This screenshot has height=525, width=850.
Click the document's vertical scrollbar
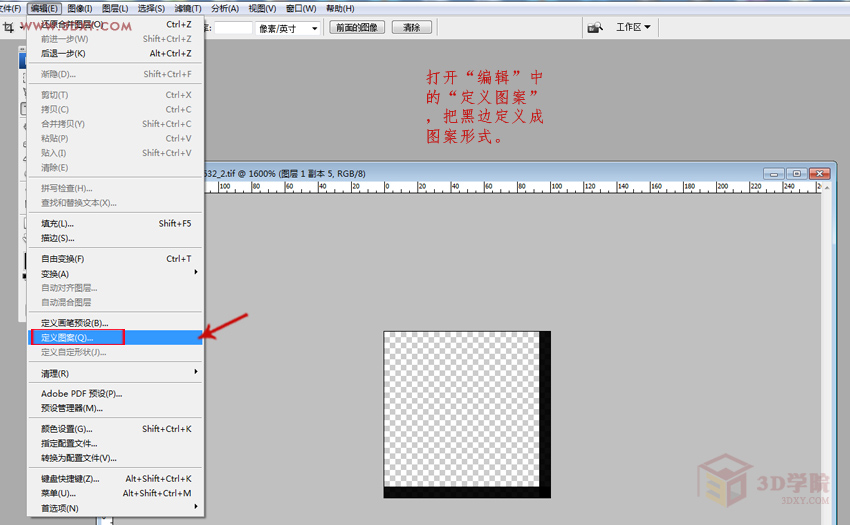826,353
